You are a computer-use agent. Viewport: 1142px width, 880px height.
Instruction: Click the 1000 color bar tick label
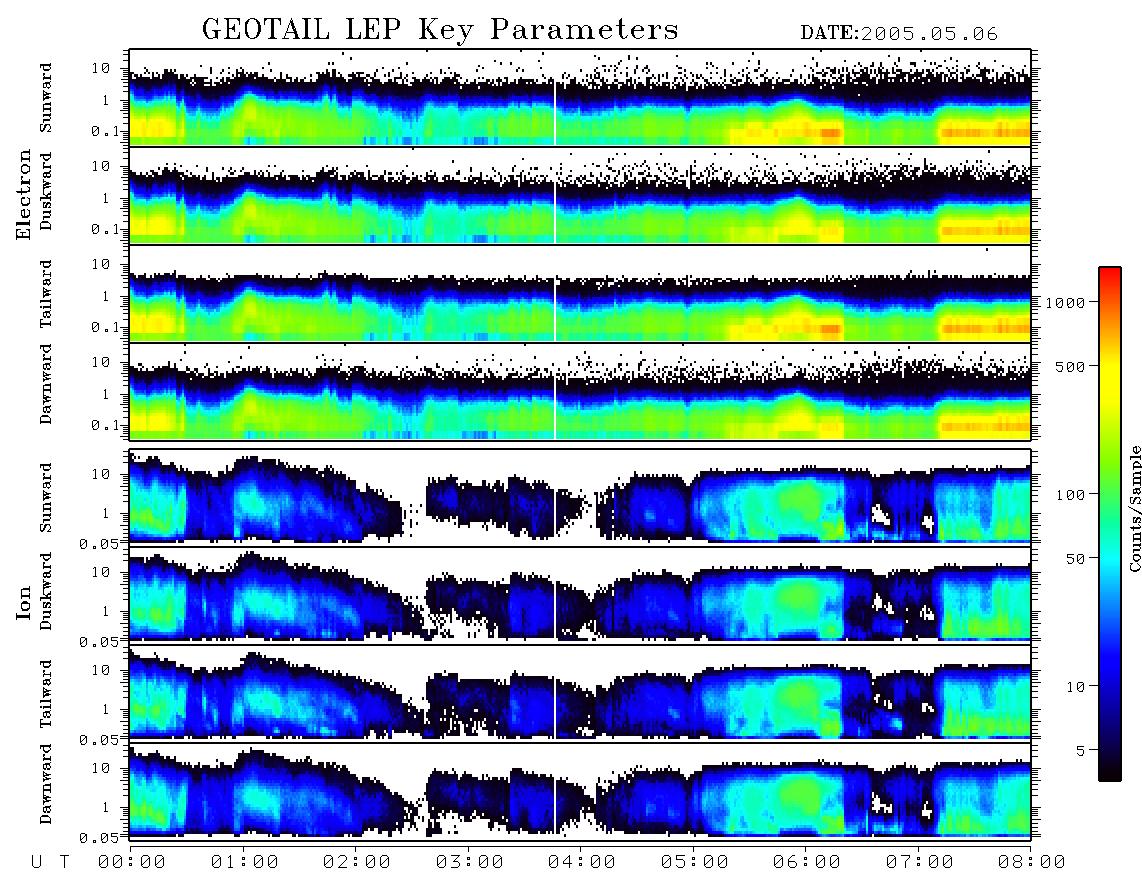click(x=1066, y=302)
